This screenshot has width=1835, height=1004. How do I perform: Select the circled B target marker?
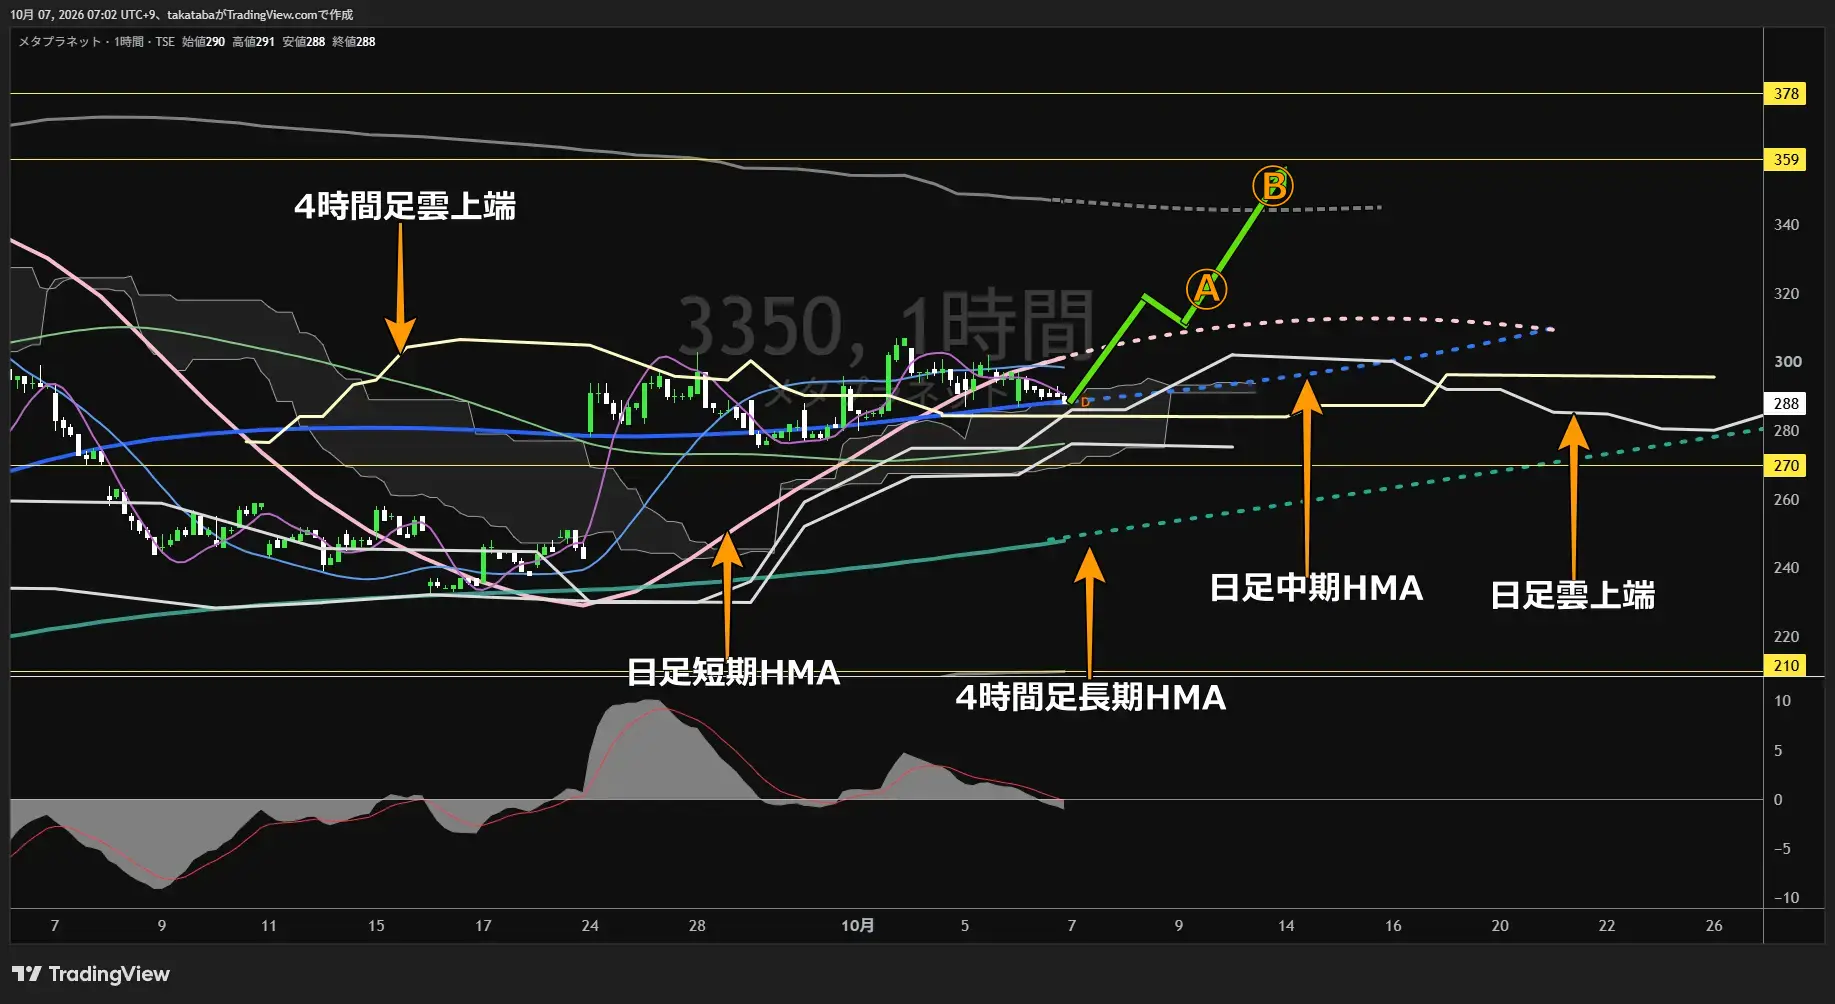[1273, 186]
